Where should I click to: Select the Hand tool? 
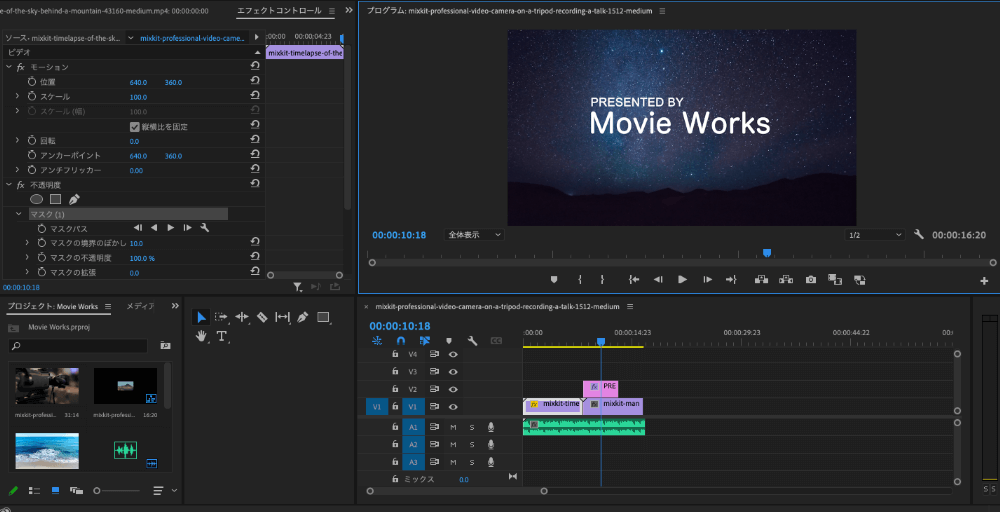[x=201, y=336]
